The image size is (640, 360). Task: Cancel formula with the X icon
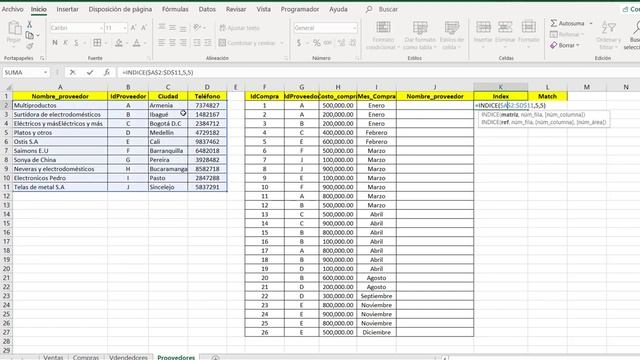(x=72, y=72)
